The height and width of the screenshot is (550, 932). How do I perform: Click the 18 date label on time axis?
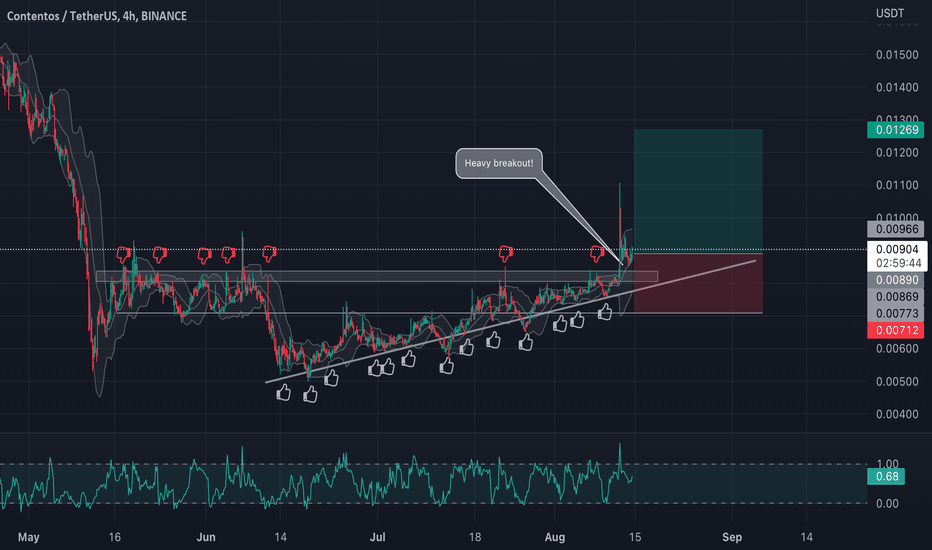pos(475,538)
